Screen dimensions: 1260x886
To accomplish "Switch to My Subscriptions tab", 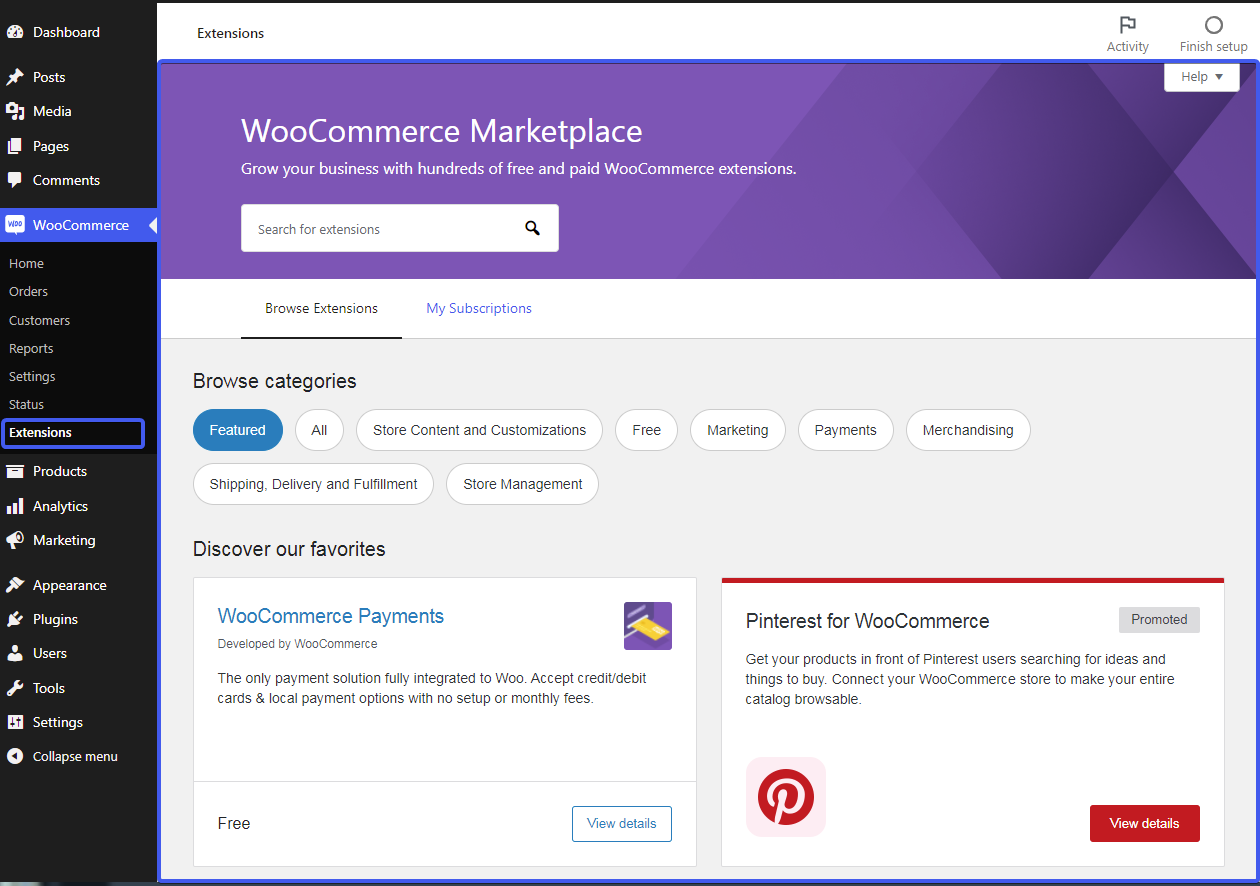I will tap(479, 308).
